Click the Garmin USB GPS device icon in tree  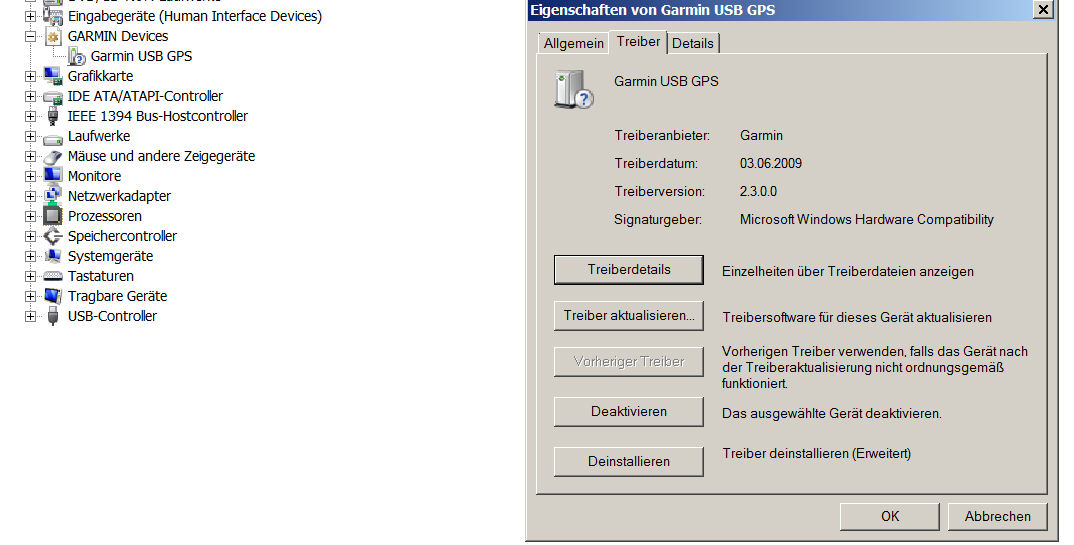(x=77, y=56)
